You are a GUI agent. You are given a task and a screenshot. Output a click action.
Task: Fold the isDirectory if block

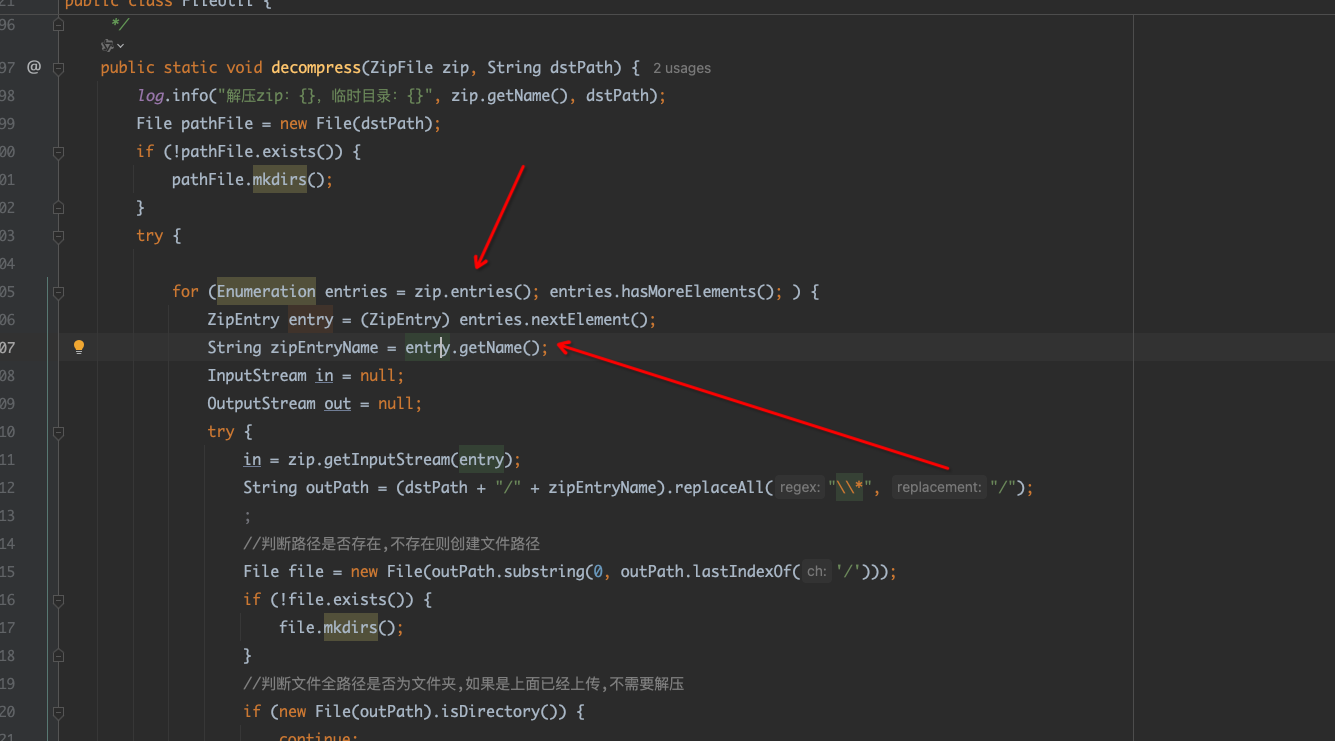tap(58, 712)
